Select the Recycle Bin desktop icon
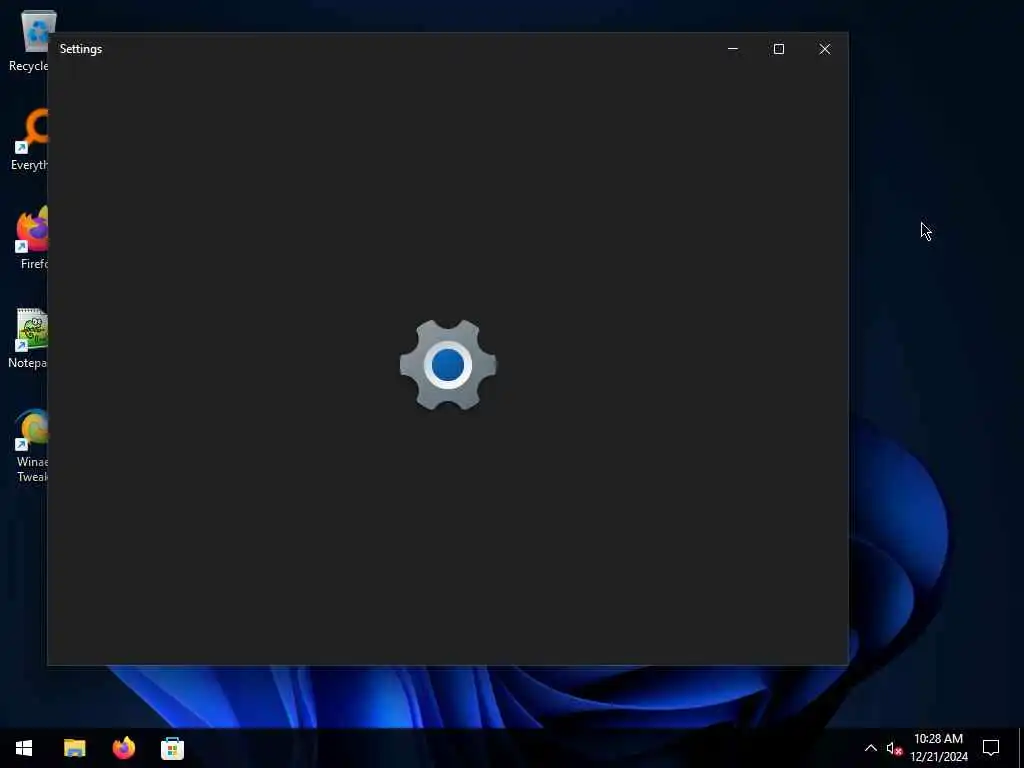Image resolution: width=1024 pixels, height=768 pixels. [29, 40]
